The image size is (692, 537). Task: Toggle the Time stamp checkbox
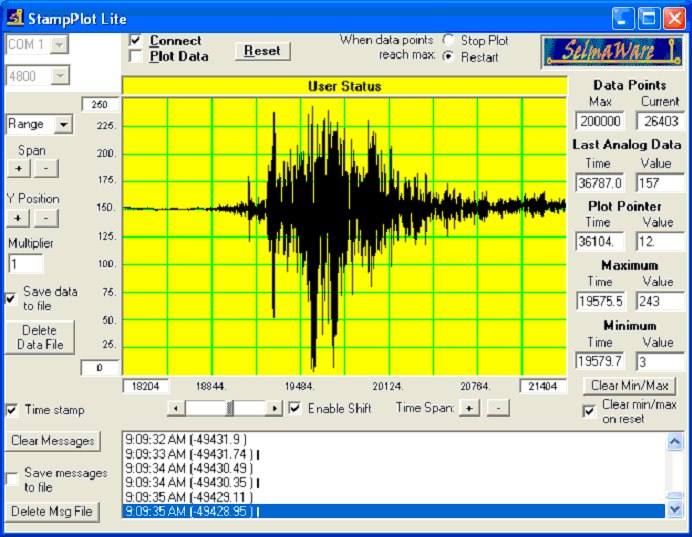(12, 410)
